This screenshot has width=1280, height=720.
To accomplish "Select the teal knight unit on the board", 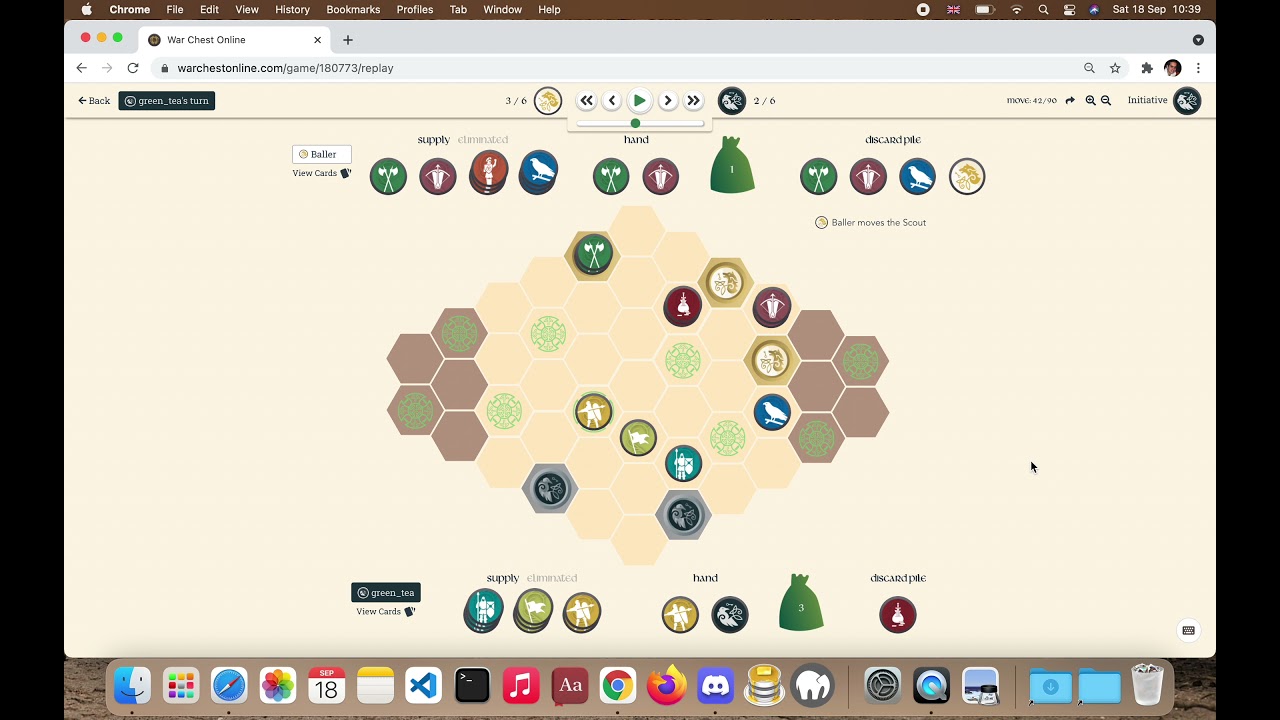I will (683, 463).
